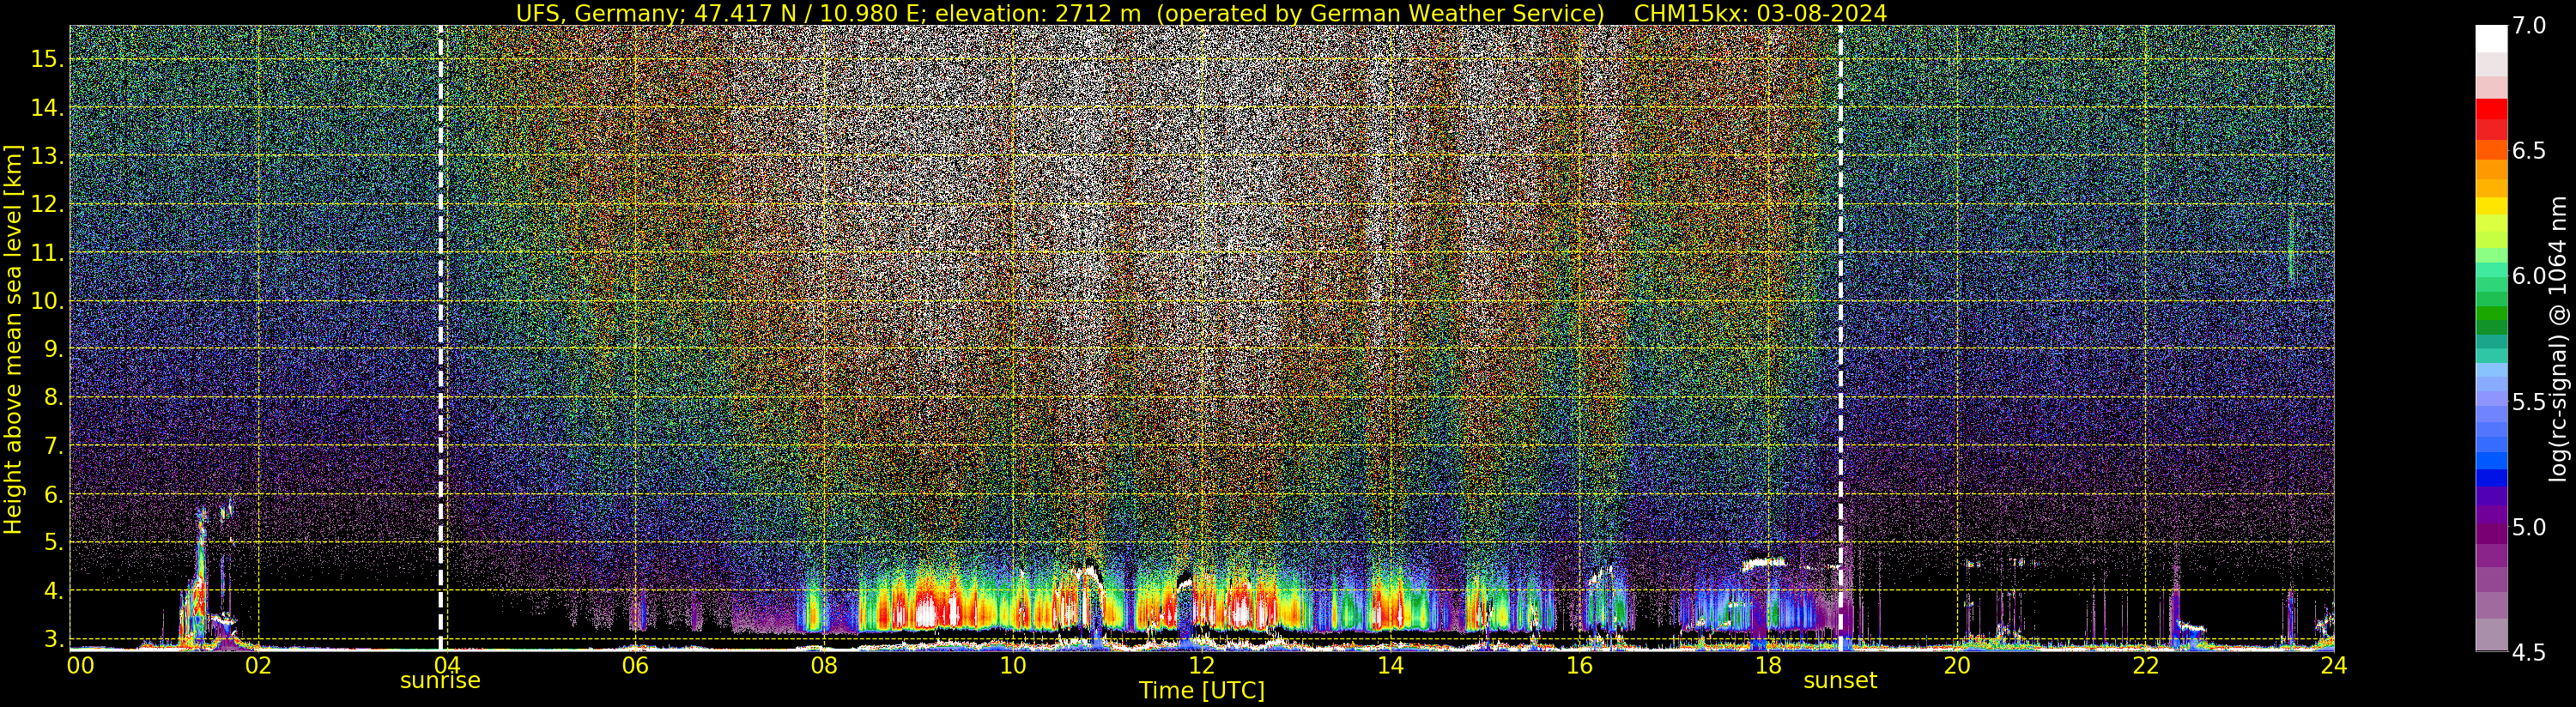This screenshot has width=2576, height=707.
Task: Click the '24' time axis tick label
Action: click(2334, 666)
